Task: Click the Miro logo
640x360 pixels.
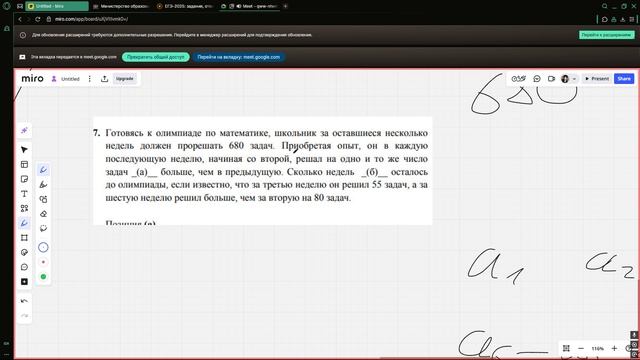Action: click(32, 78)
